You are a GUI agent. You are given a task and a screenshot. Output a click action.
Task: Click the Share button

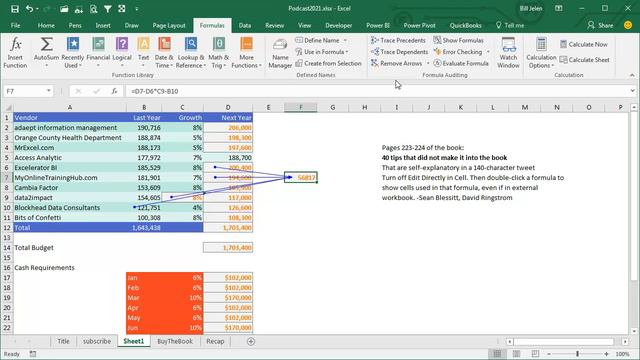click(x=600, y=25)
